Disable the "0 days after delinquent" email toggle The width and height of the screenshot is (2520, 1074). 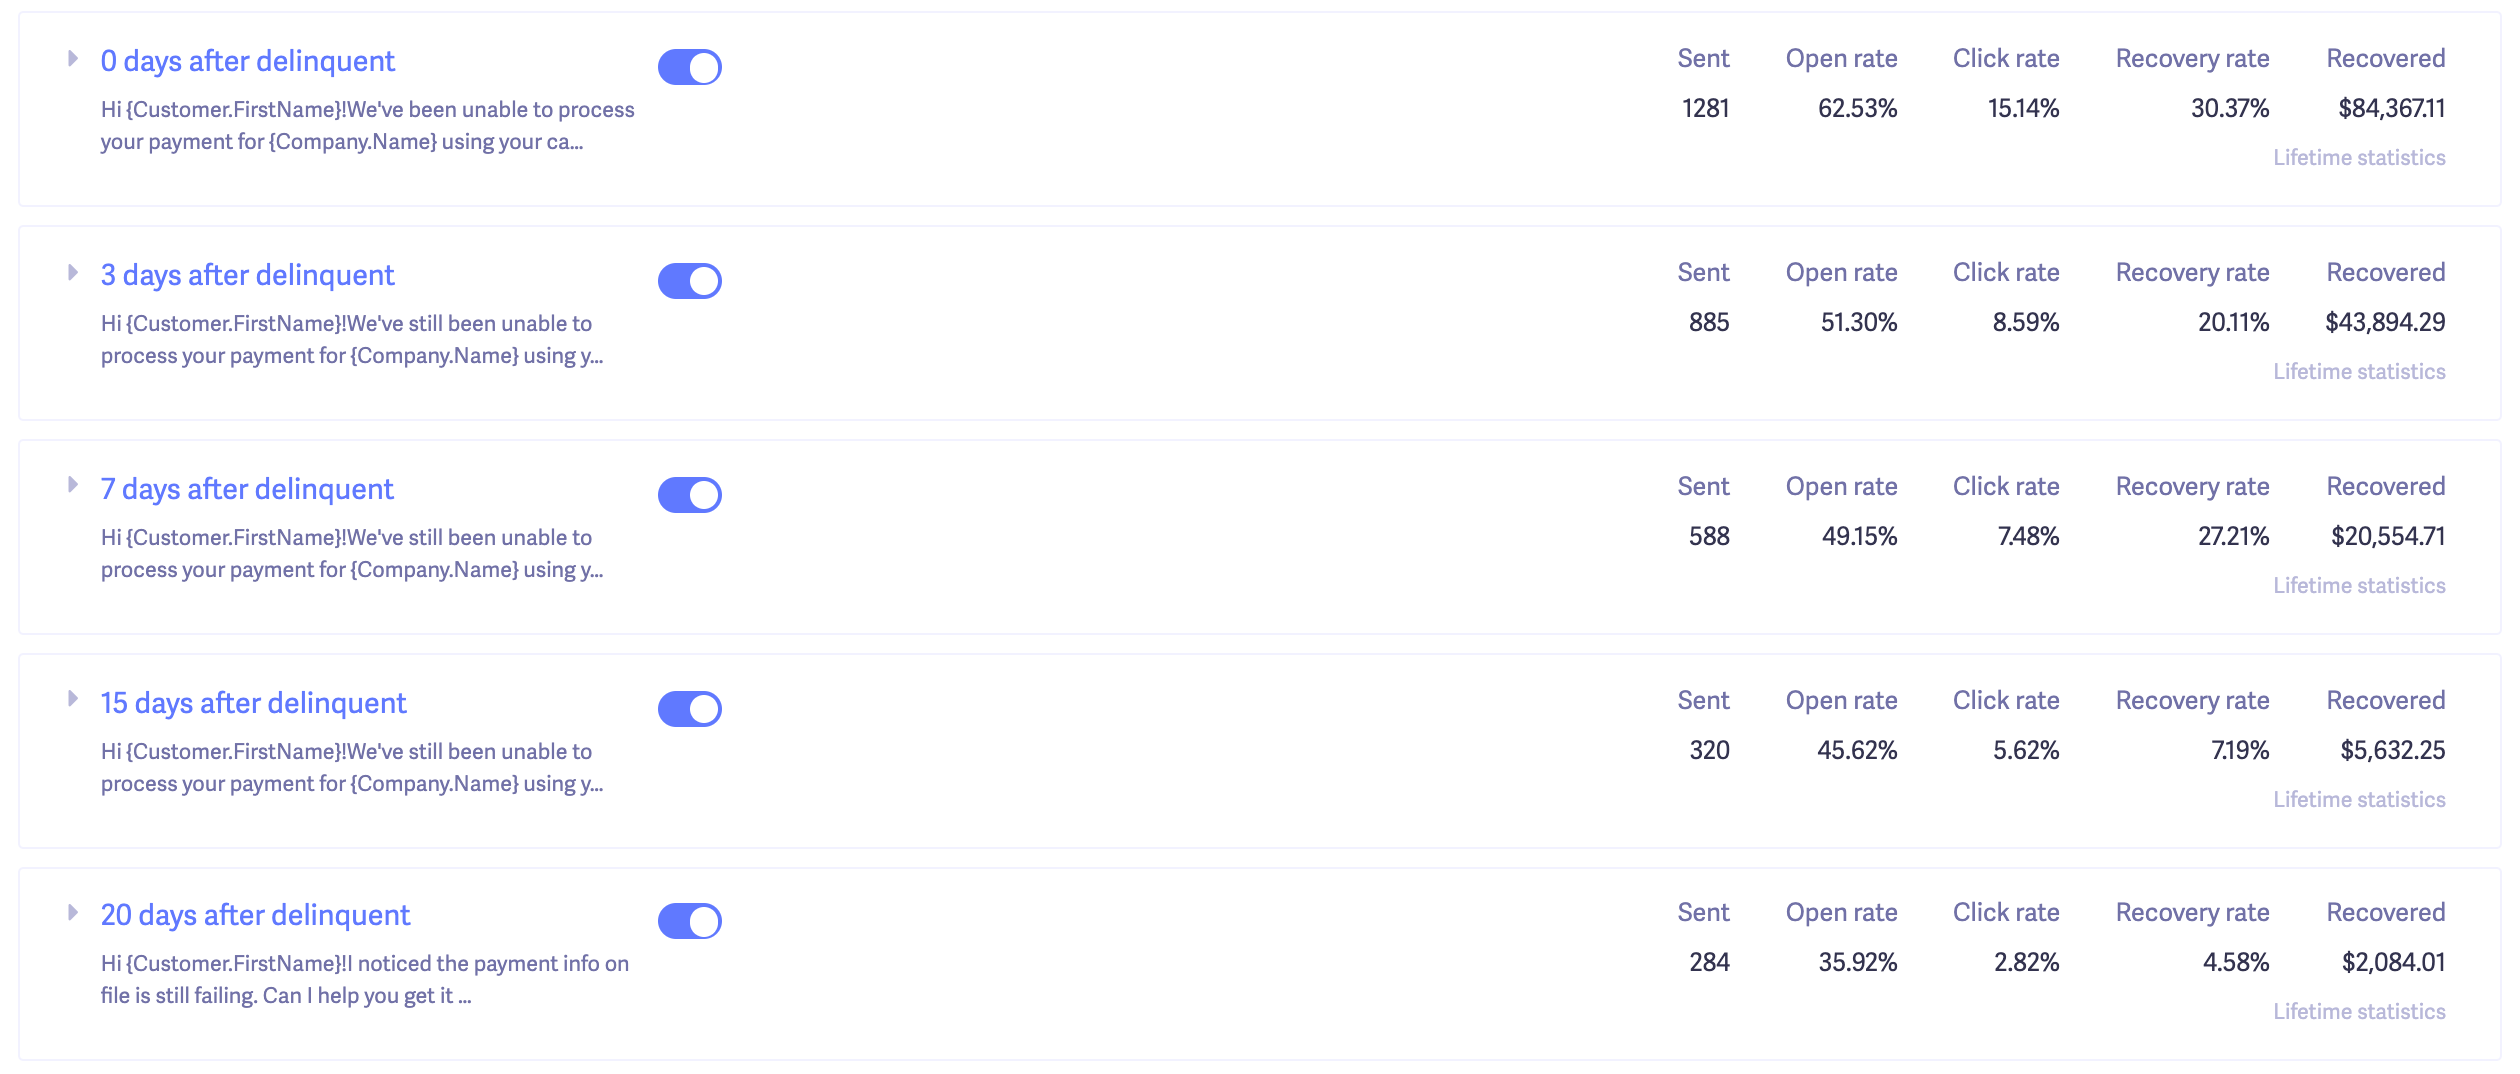(690, 67)
